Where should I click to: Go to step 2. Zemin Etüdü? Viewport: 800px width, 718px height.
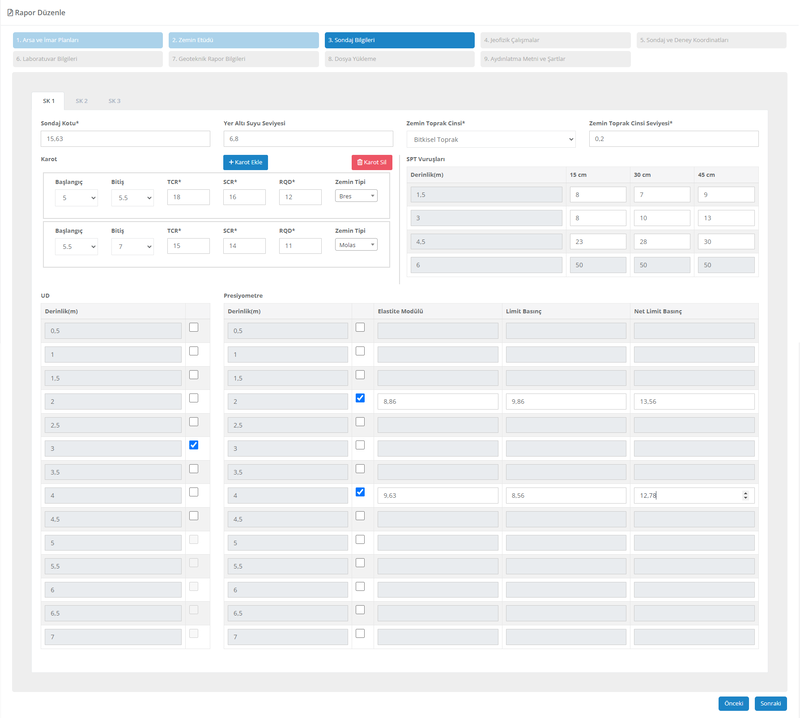point(241,40)
